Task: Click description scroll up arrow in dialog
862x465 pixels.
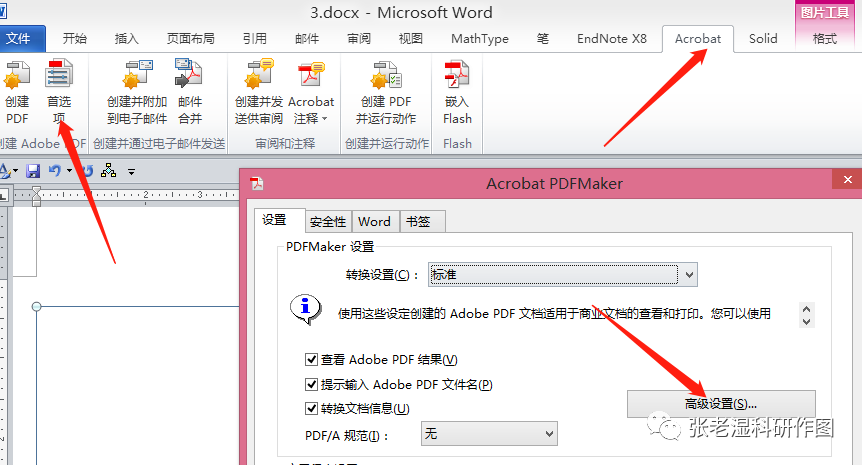Action: [x=806, y=309]
